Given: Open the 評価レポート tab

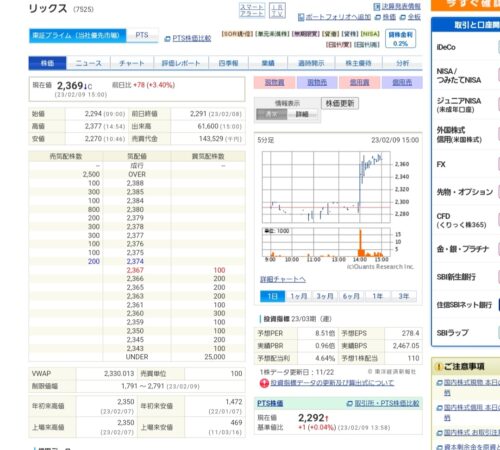Looking at the screenshot, I should pyautogui.click(x=181, y=63).
